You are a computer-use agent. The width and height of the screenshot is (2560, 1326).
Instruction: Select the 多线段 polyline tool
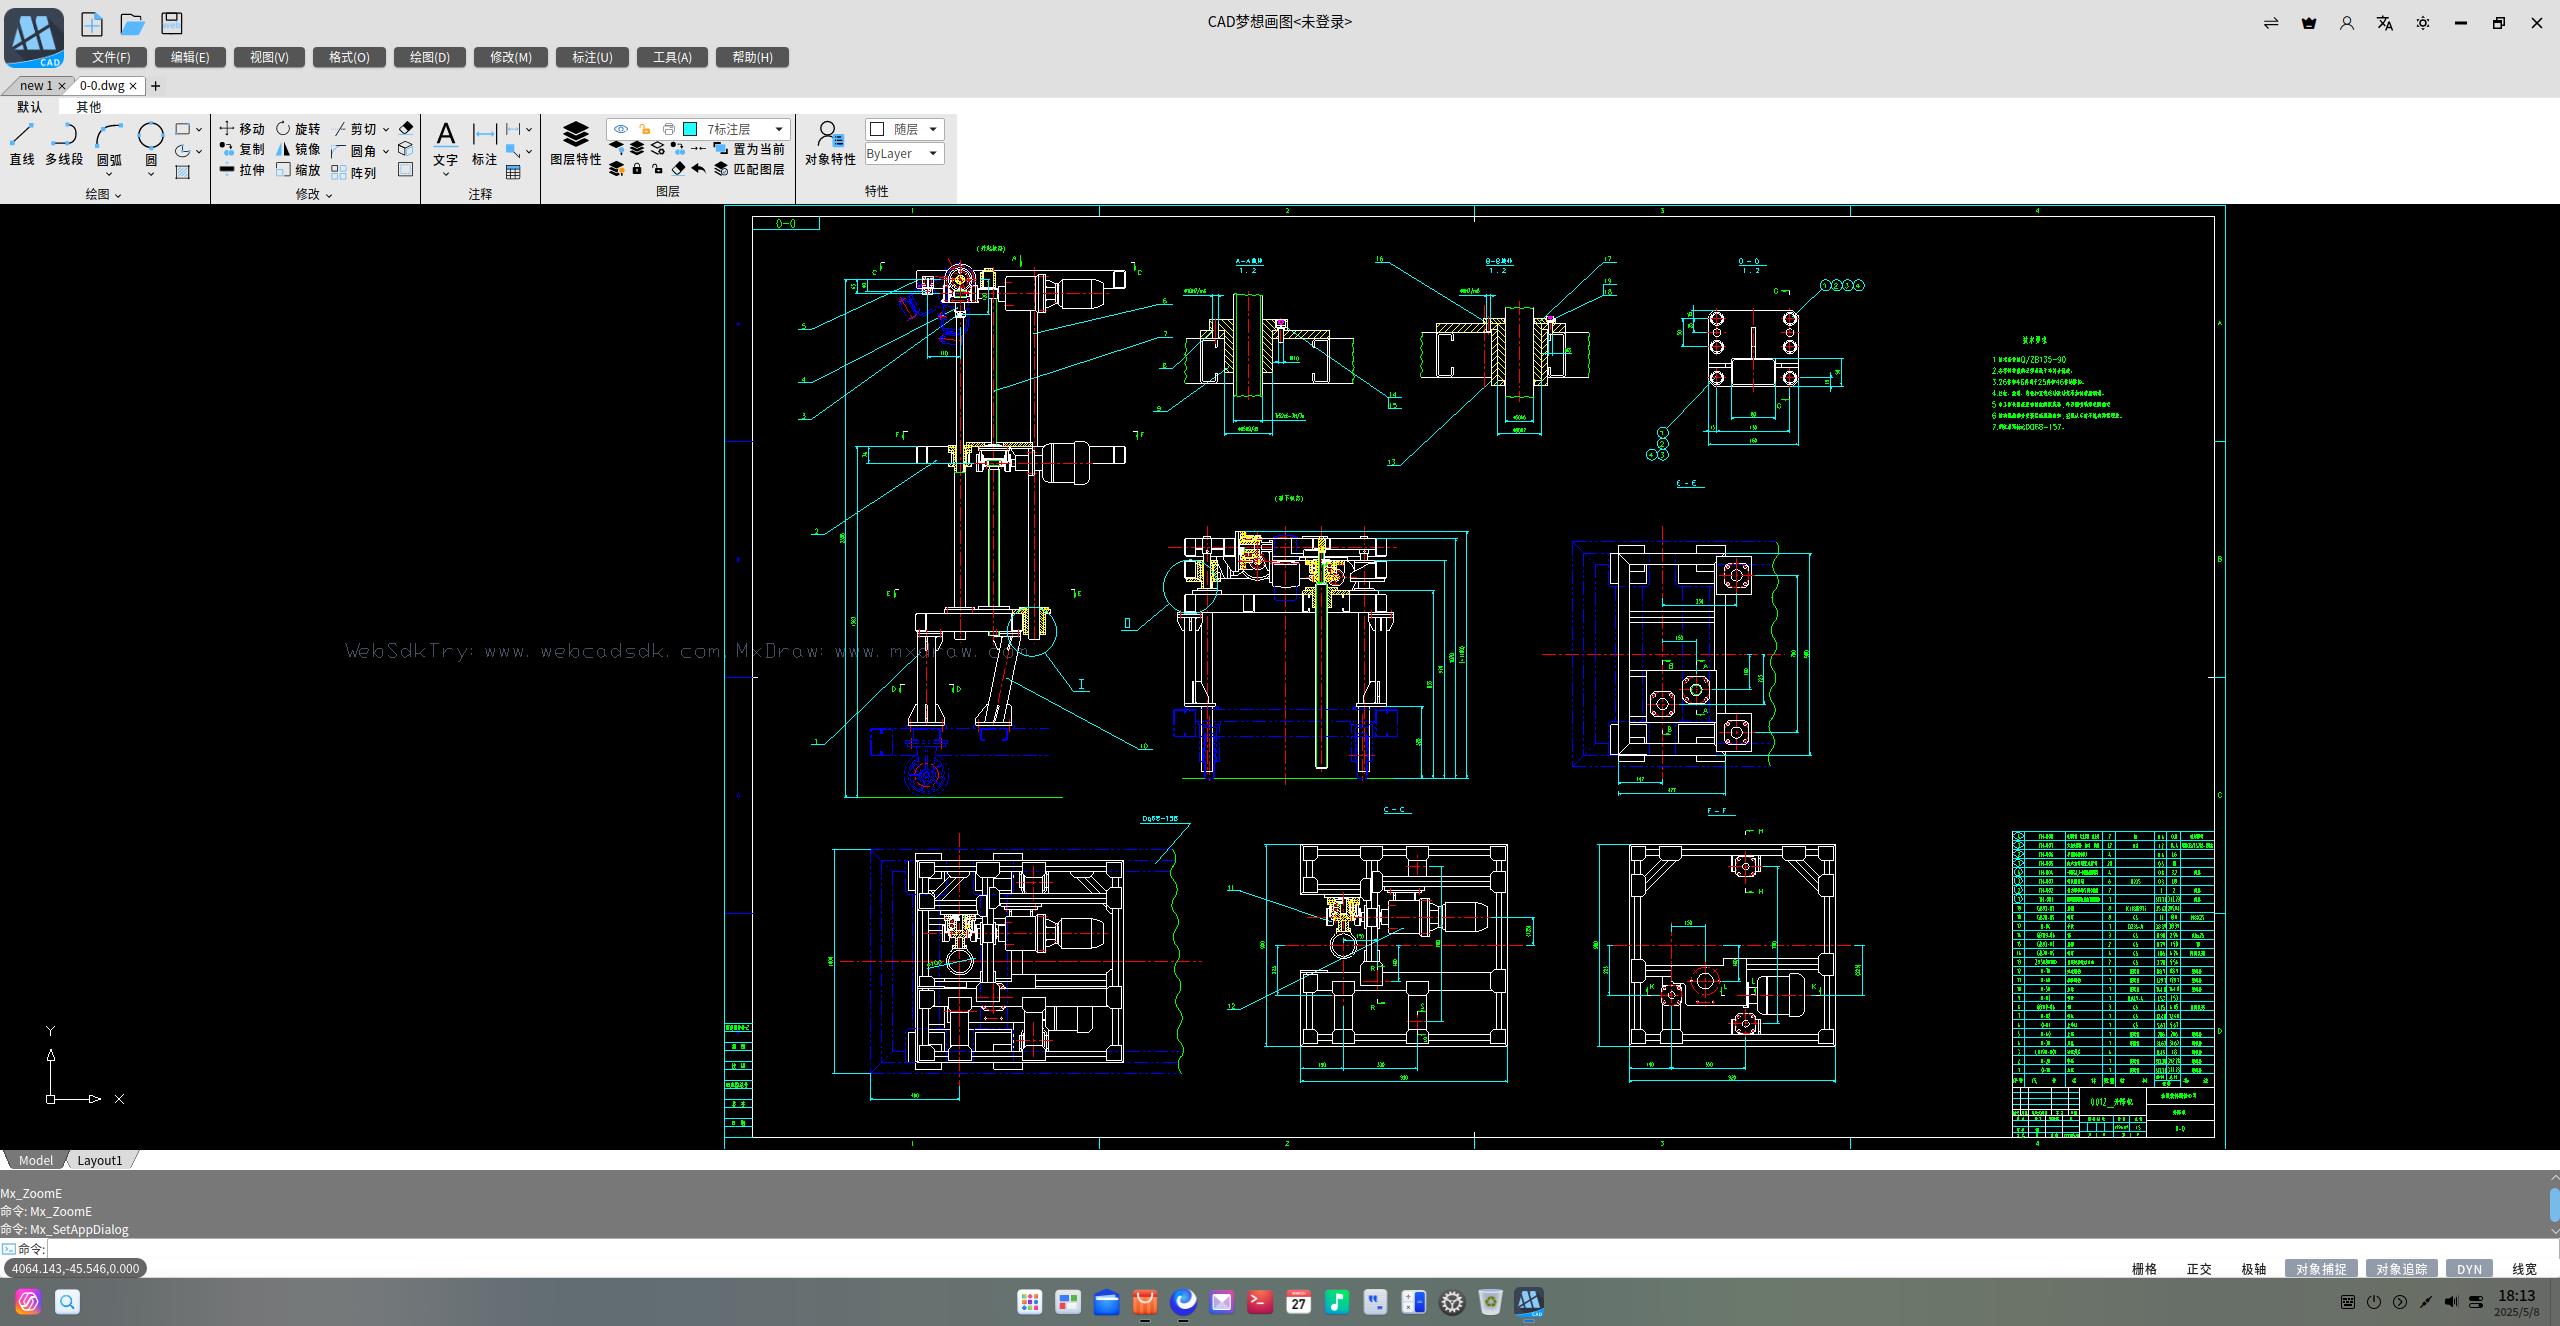(x=64, y=144)
